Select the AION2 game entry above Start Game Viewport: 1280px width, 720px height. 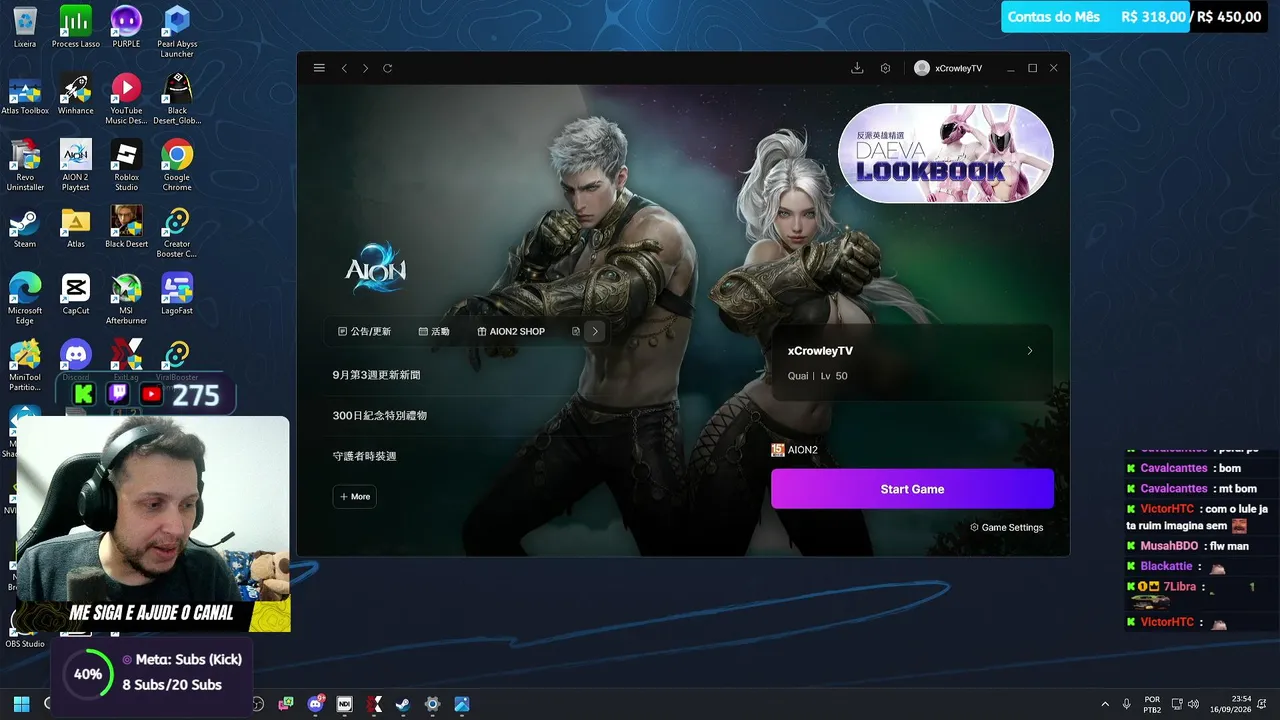[x=795, y=450]
